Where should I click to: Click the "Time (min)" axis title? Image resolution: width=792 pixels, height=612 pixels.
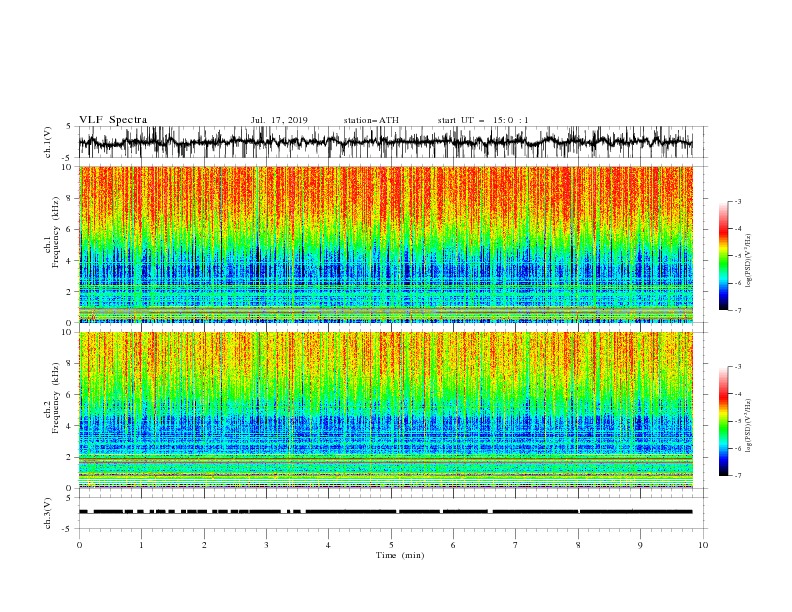tap(400, 555)
